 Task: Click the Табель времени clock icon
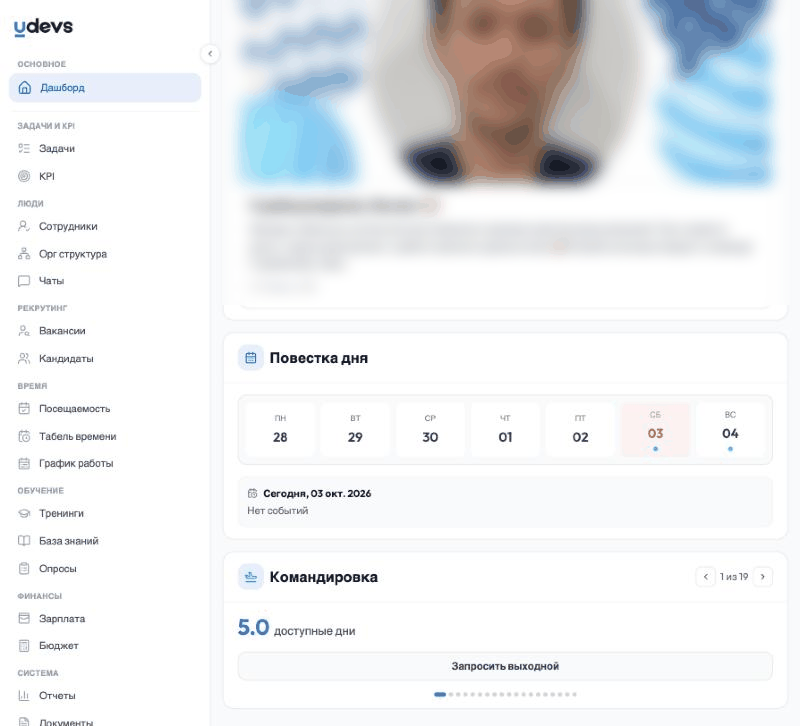24,436
